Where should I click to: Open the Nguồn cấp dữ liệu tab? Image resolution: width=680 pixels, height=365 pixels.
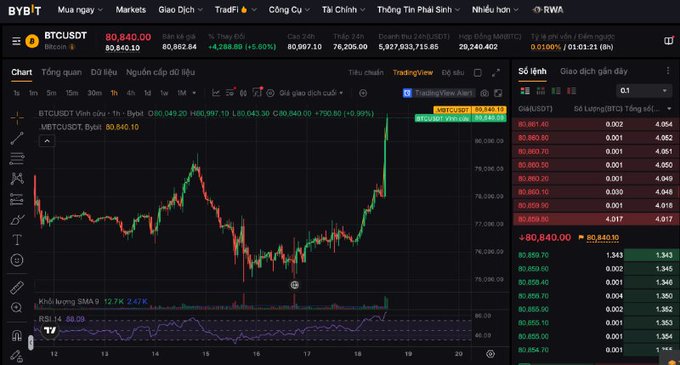(160, 72)
